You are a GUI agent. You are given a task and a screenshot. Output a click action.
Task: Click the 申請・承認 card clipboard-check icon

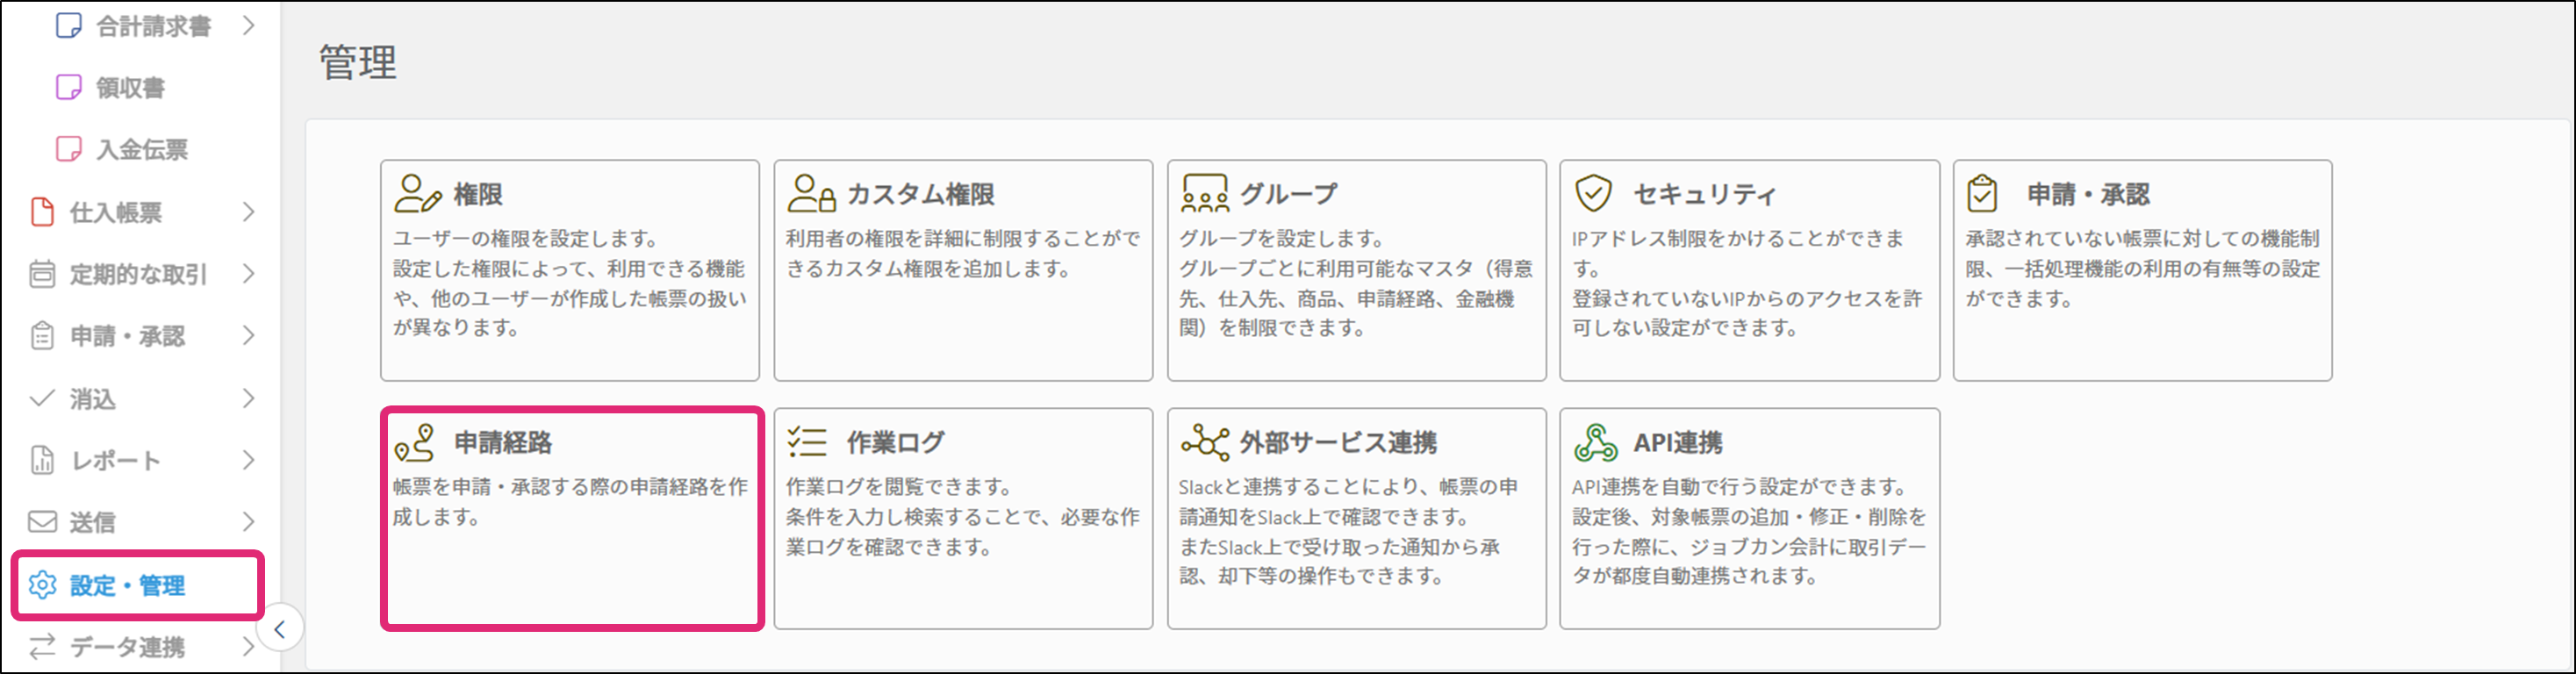point(1982,193)
